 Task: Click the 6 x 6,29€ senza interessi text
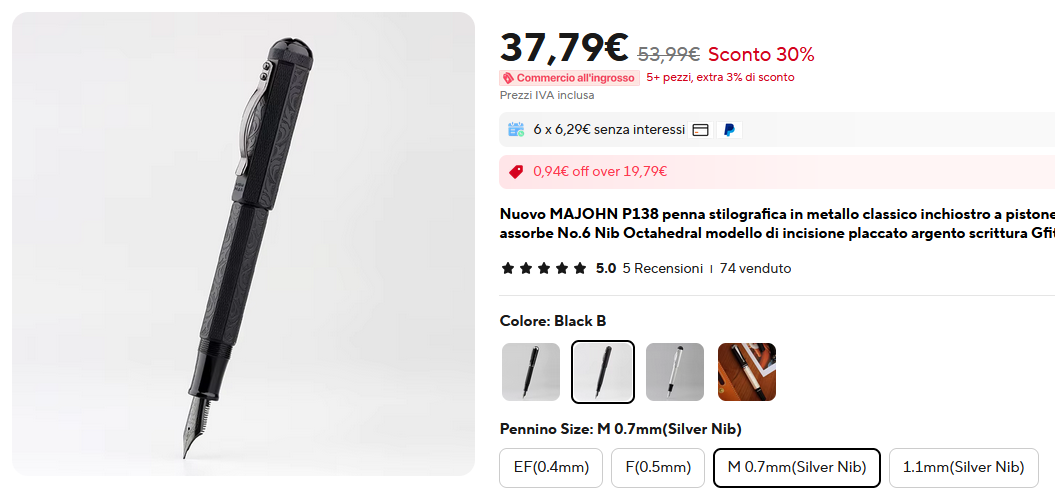[x=609, y=130]
